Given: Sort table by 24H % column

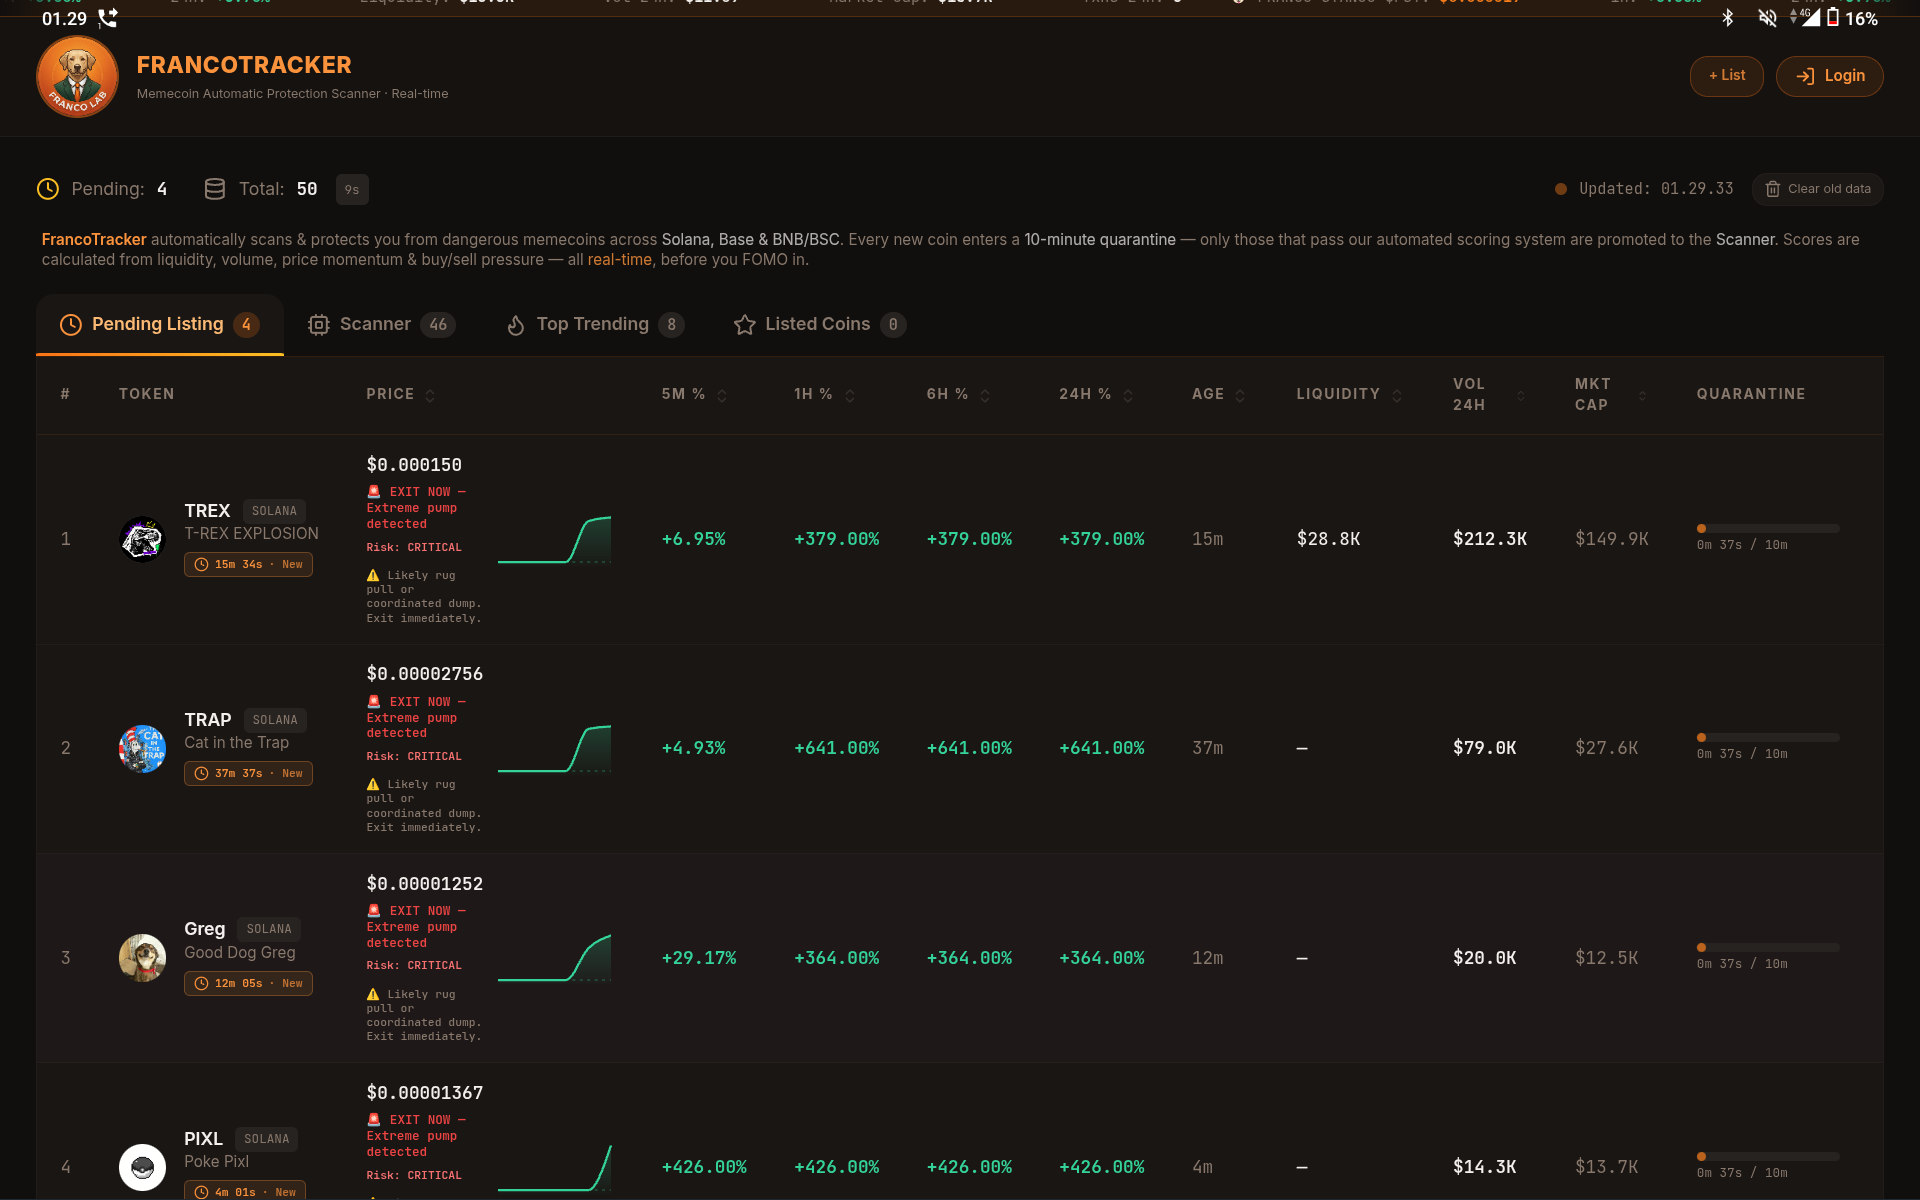Looking at the screenshot, I should click(x=1096, y=394).
